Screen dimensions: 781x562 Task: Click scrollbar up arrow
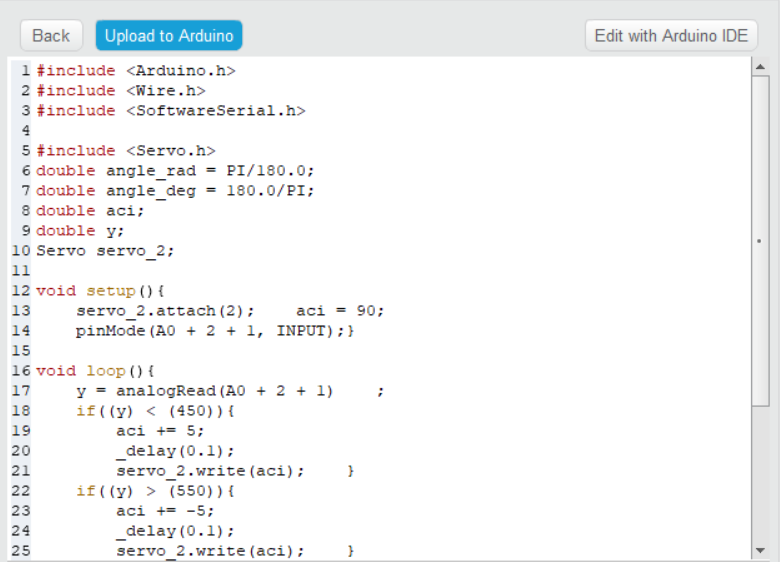760,69
